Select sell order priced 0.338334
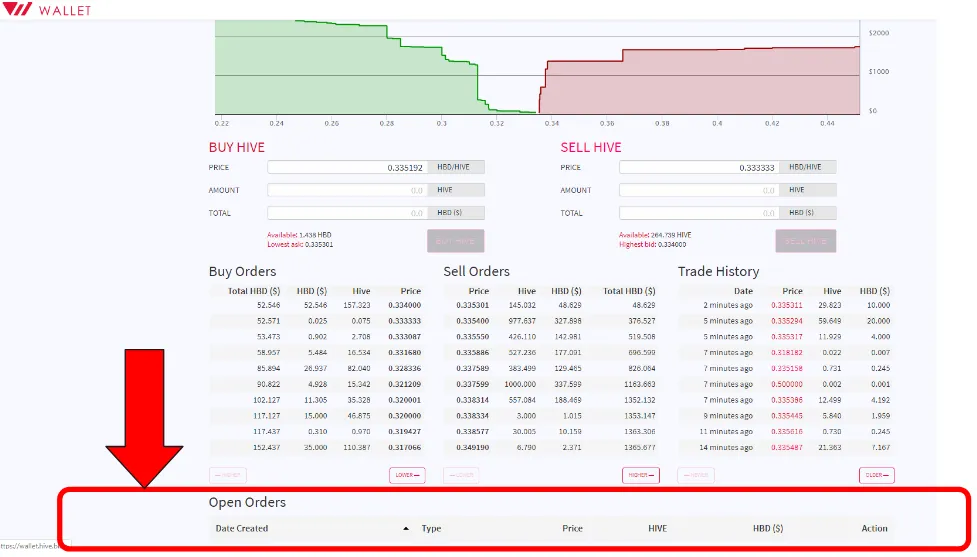 pos(551,416)
